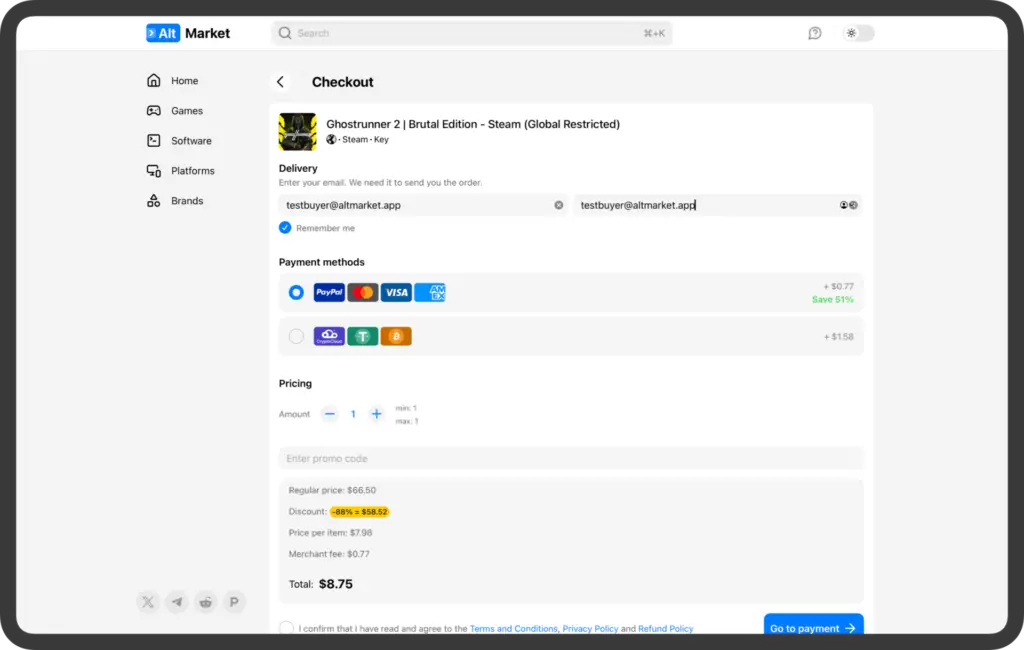1024x650 pixels.
Task: Open the P social icon in the sidebar
Action: [x=234, y=602]
